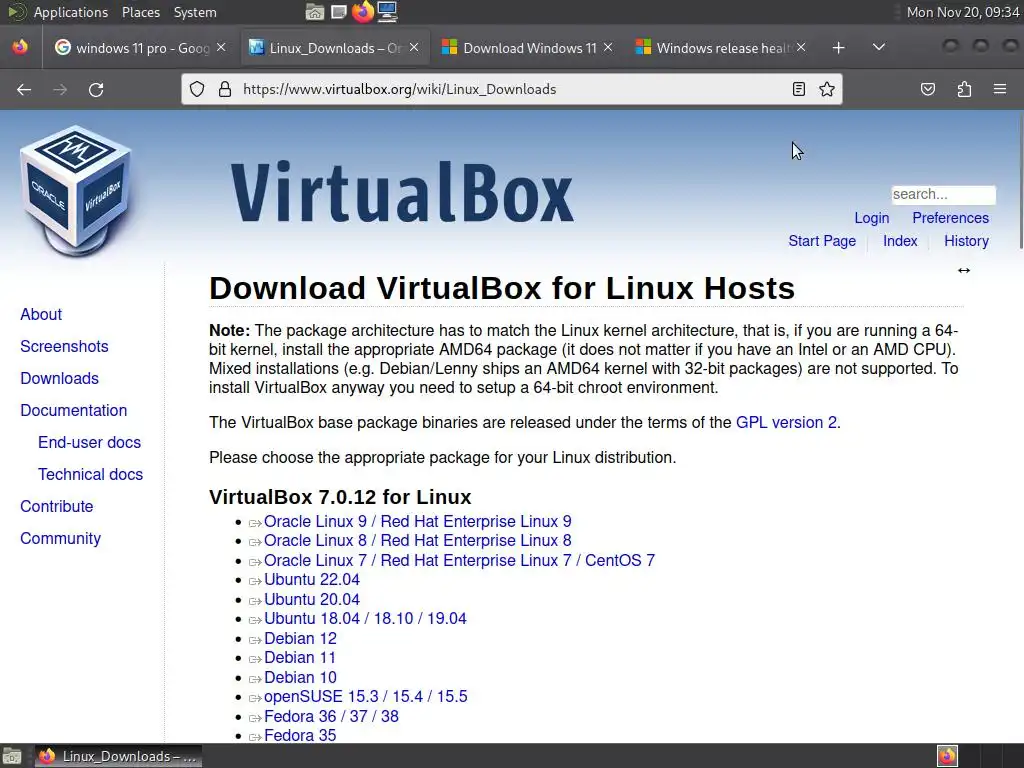Viewport: 1024px width, 768px height.
Task: Open a new tab with plus button
Action: tap(839, 48)
